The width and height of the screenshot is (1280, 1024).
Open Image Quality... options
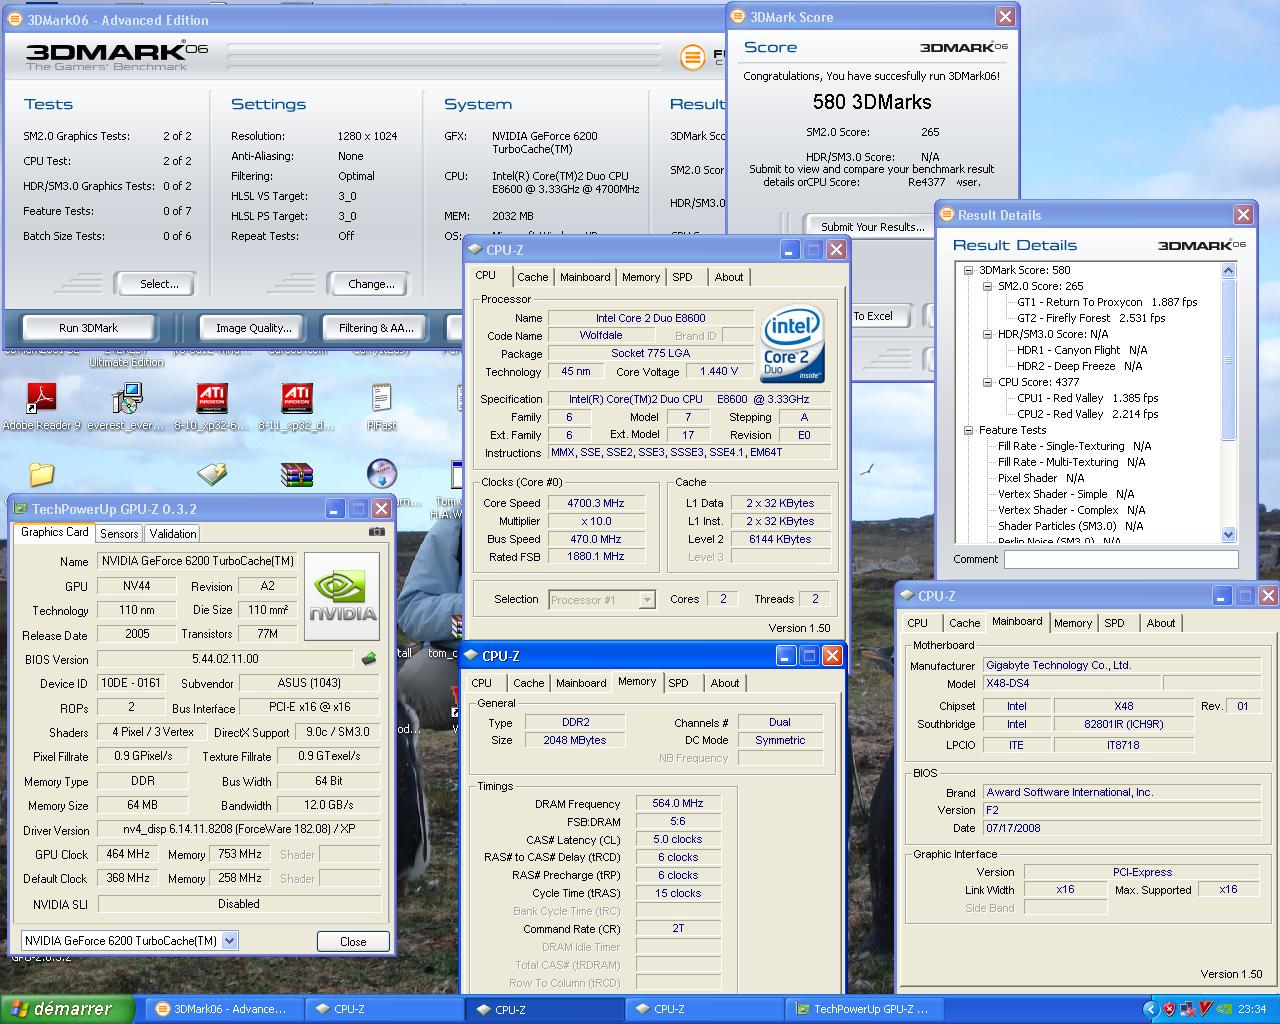coord(254,328)
